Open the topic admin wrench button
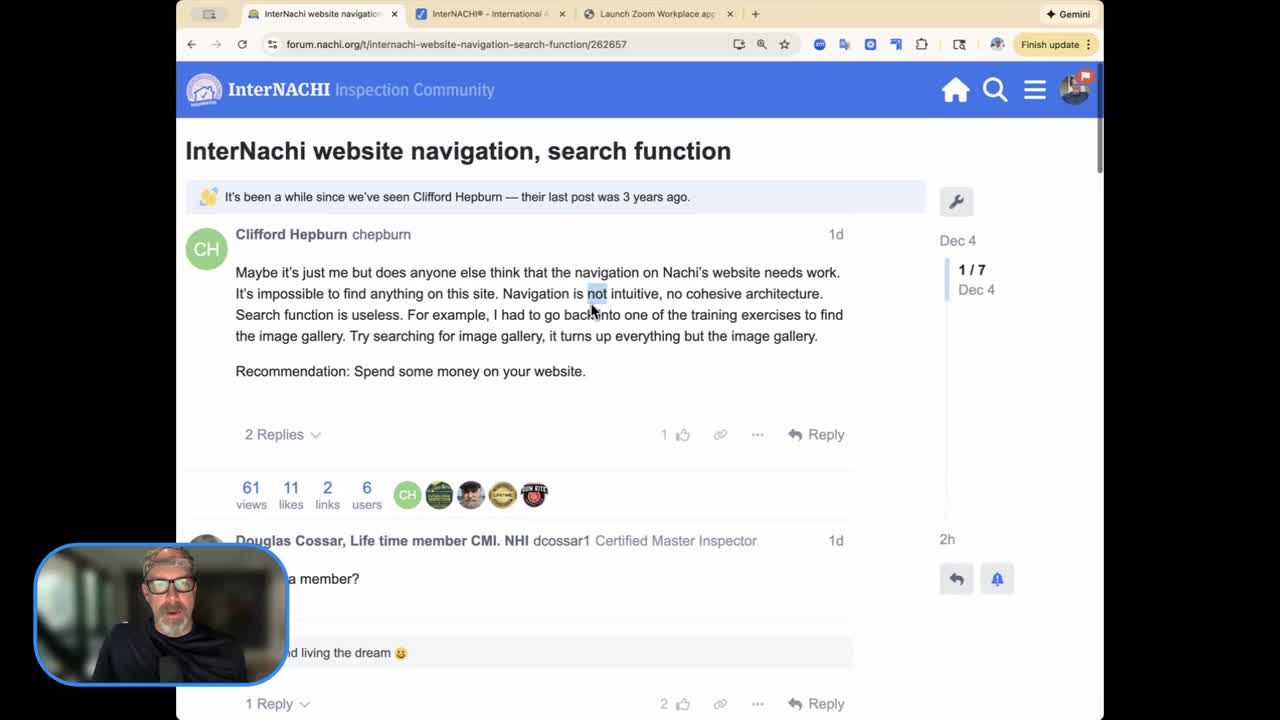1280x720 pixels. click(956, 201)
